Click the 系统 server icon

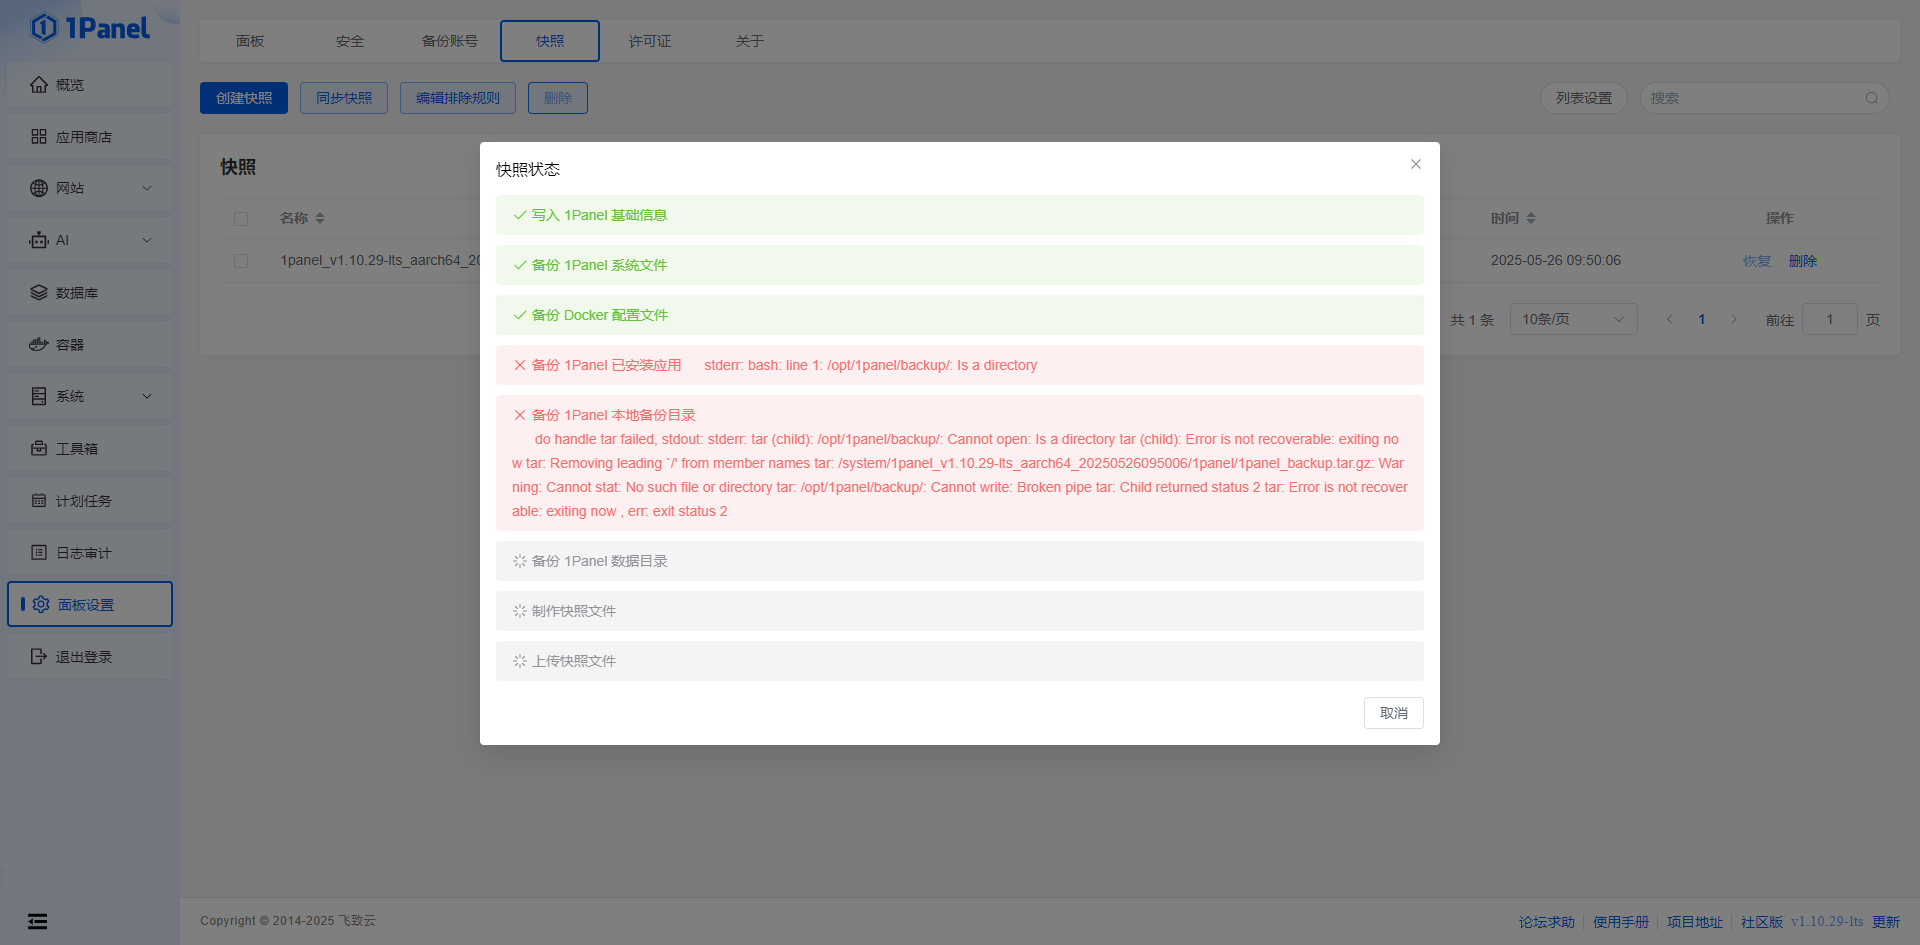point(39,396)
